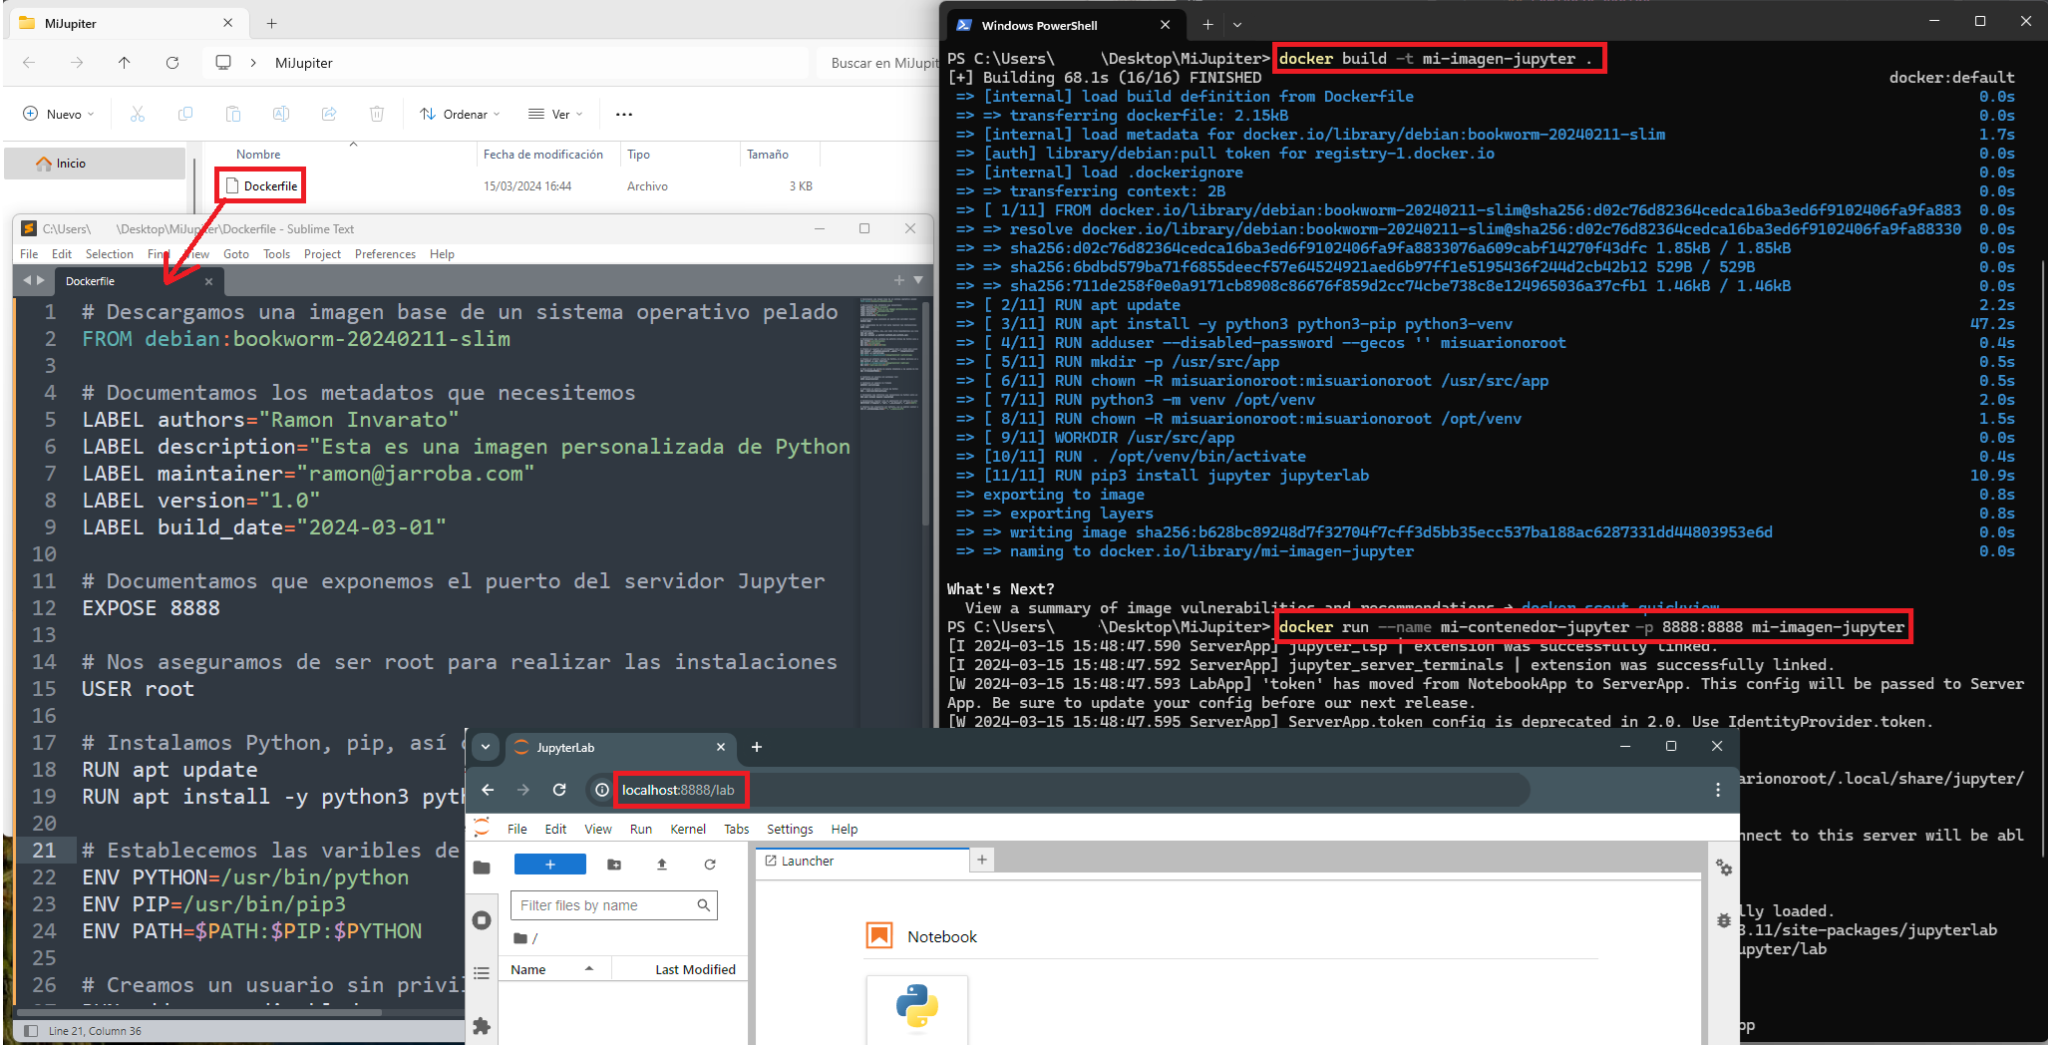This screenshot has width=2048, height=1045.
Task: Open the PowerShell new-tab profile dropdown chevron
Action: point(1237,25)
